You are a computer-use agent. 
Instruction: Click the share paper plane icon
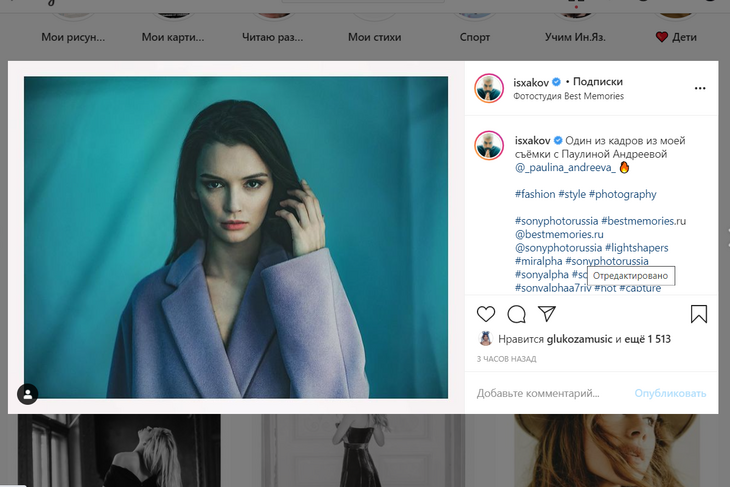click(x=547, y=314)
